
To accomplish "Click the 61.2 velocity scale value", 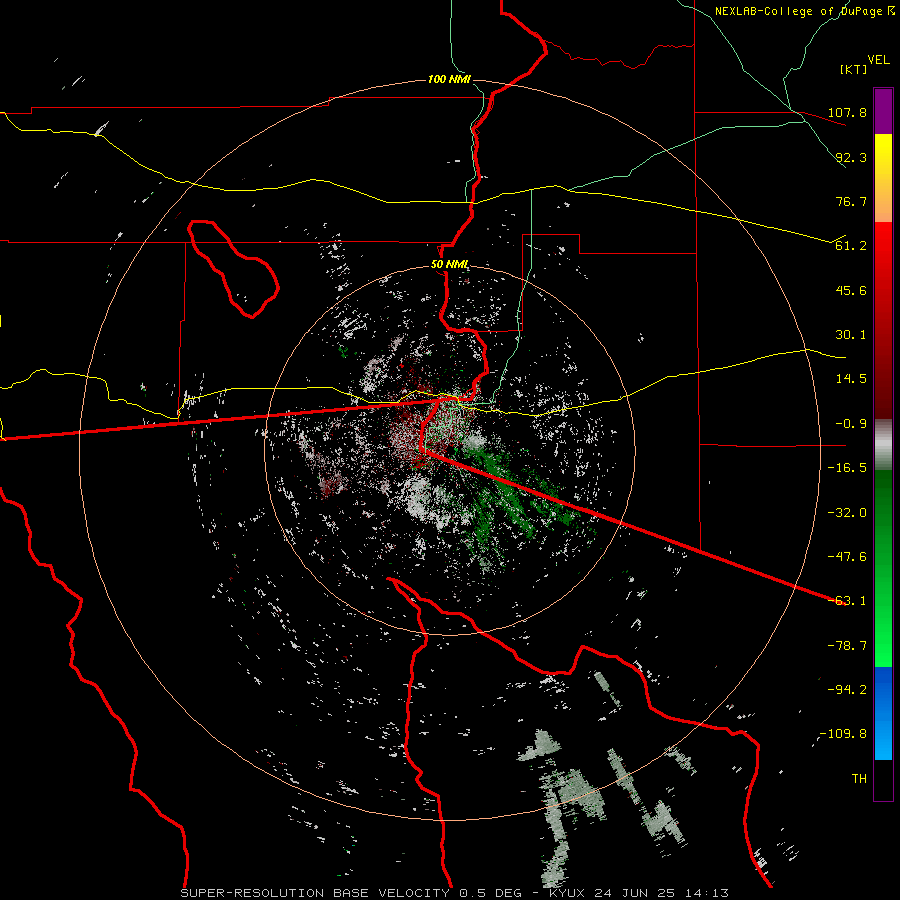I will [x=851, y=246].
